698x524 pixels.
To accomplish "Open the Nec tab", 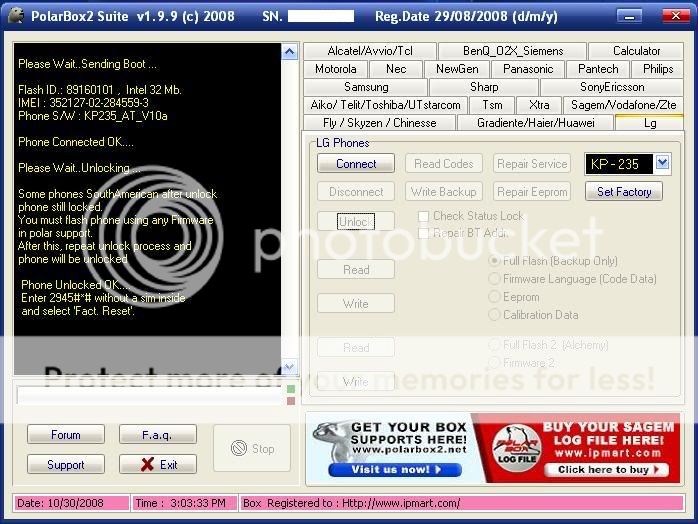I will pyautogui.click(x=396, y=69).
